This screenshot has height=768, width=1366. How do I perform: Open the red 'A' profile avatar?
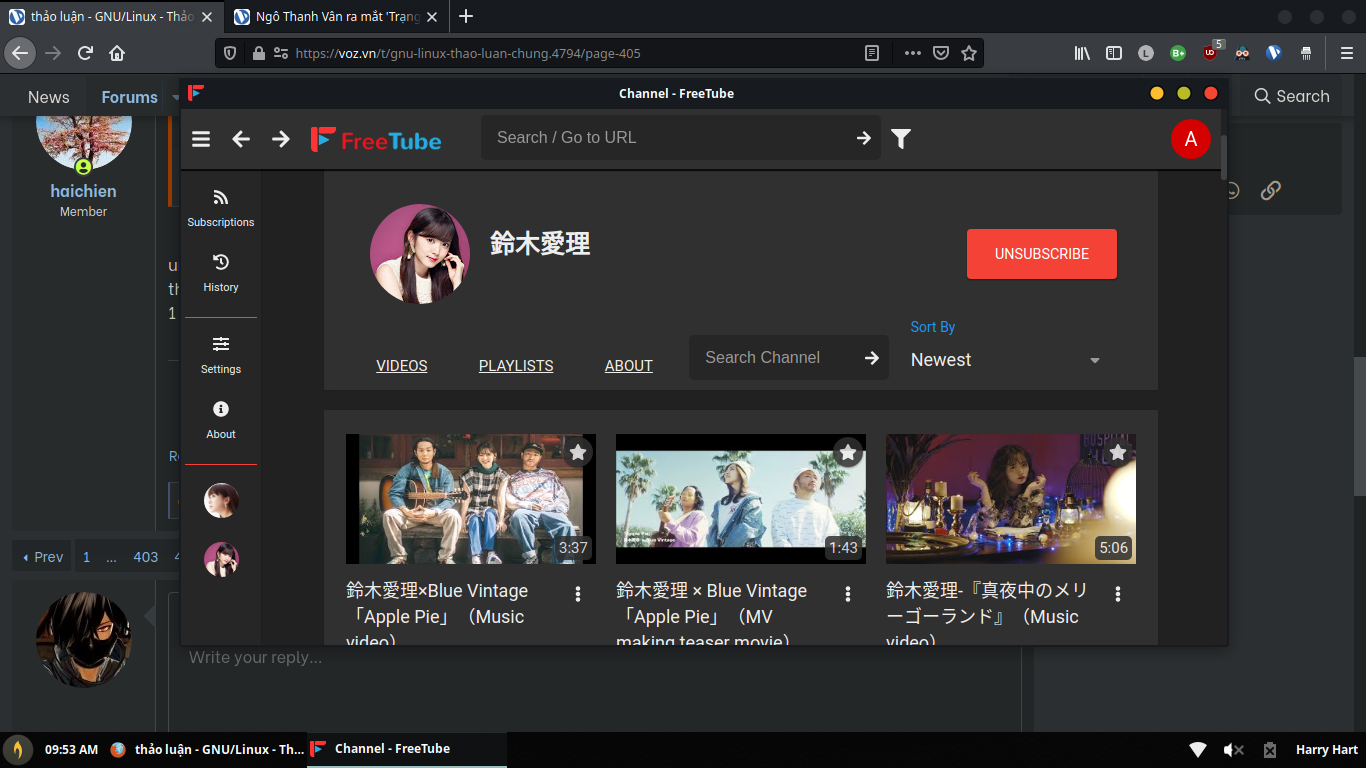pyautogui.click(x=1190, y=139)
